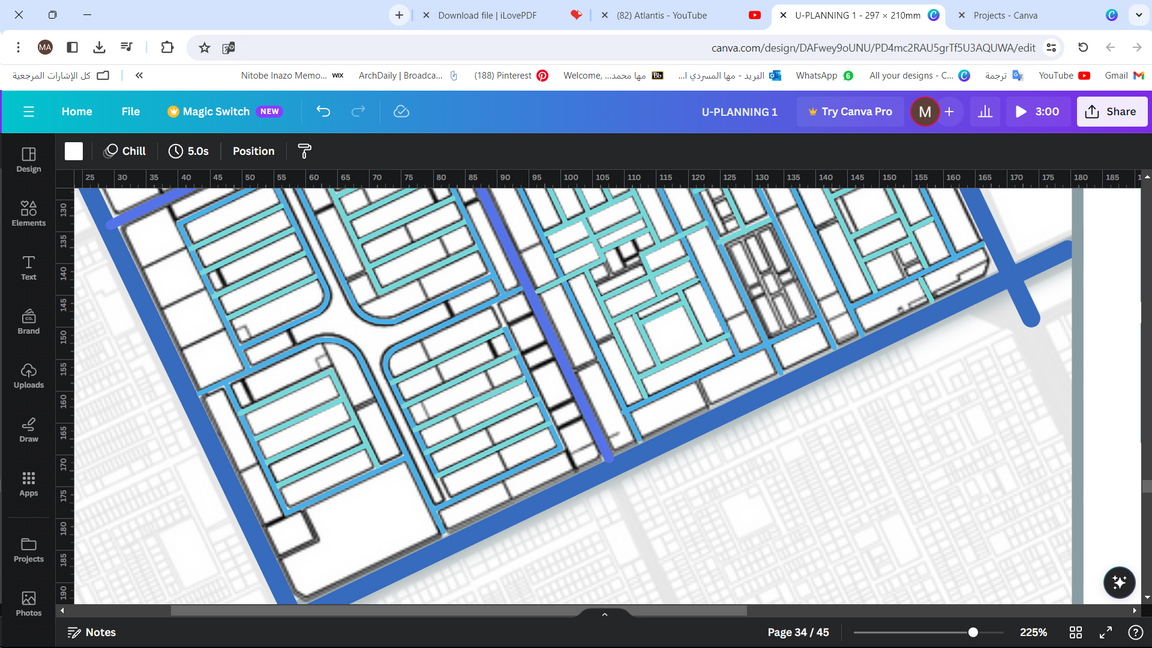Click the Share button

[1111, 112]
